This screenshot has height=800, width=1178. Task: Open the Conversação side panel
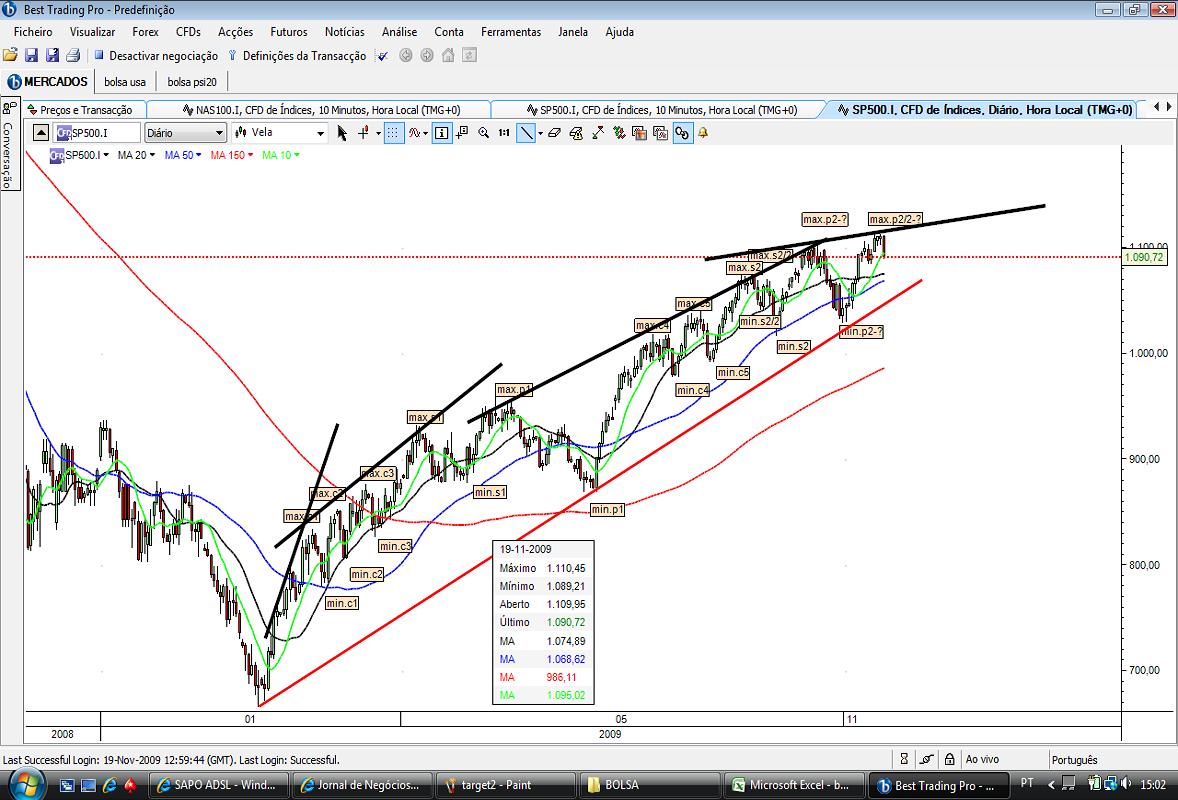pyautogui.click(x=9, y=143)
